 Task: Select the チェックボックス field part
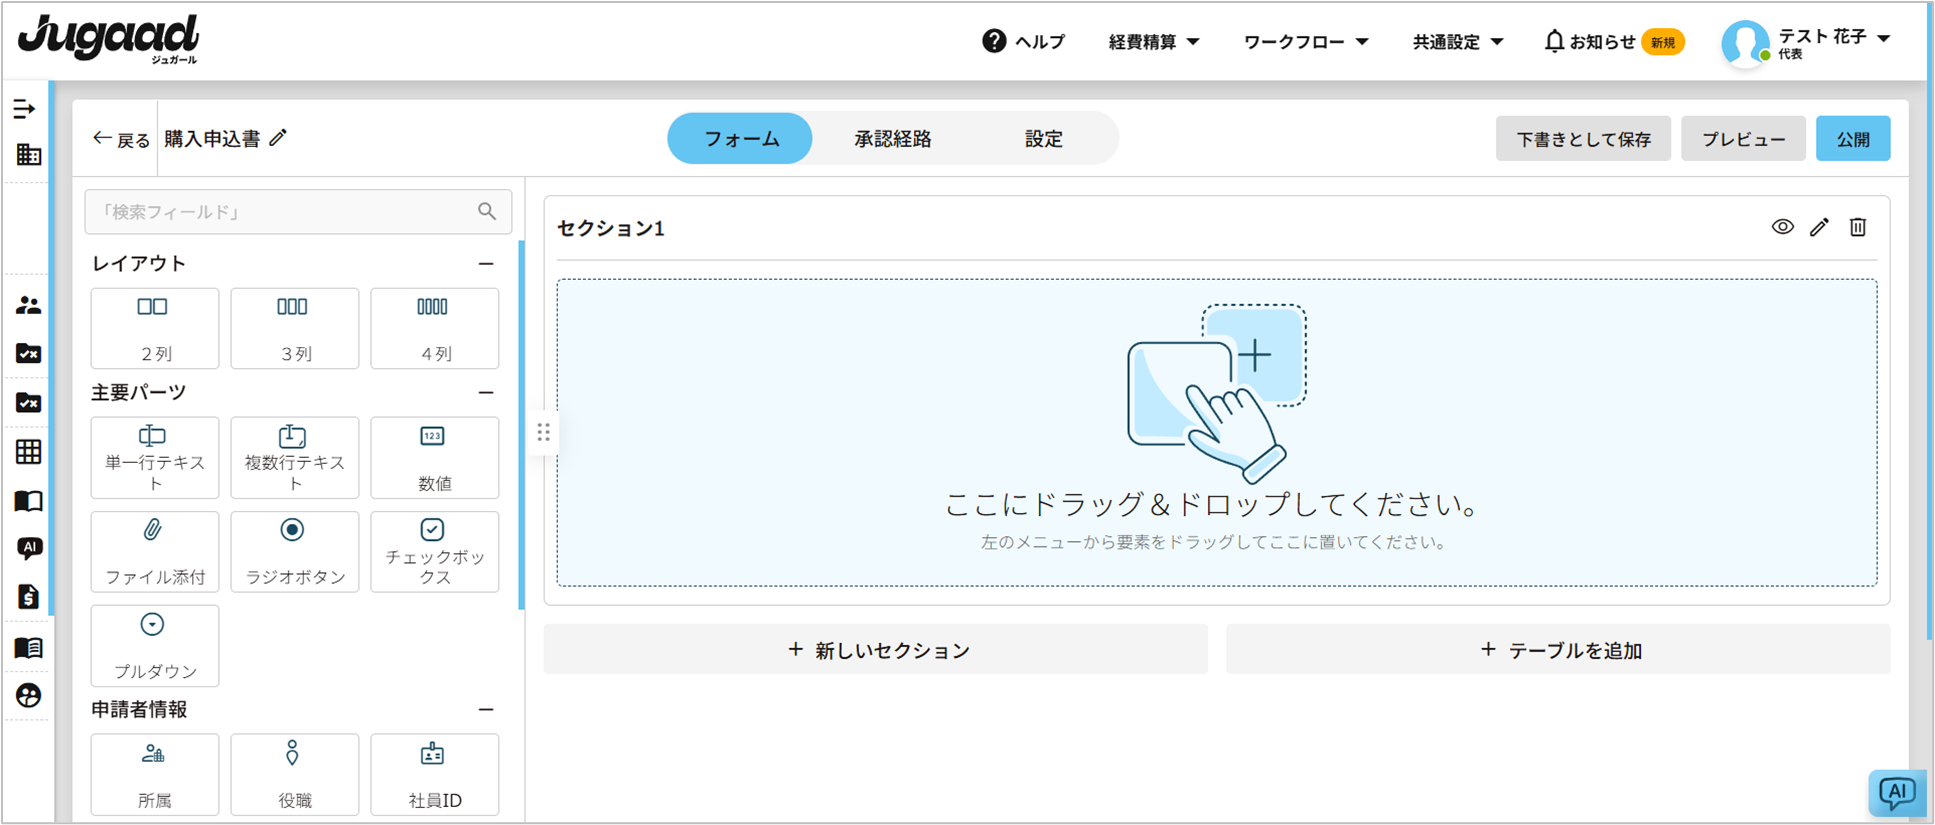tap(434, 551)
